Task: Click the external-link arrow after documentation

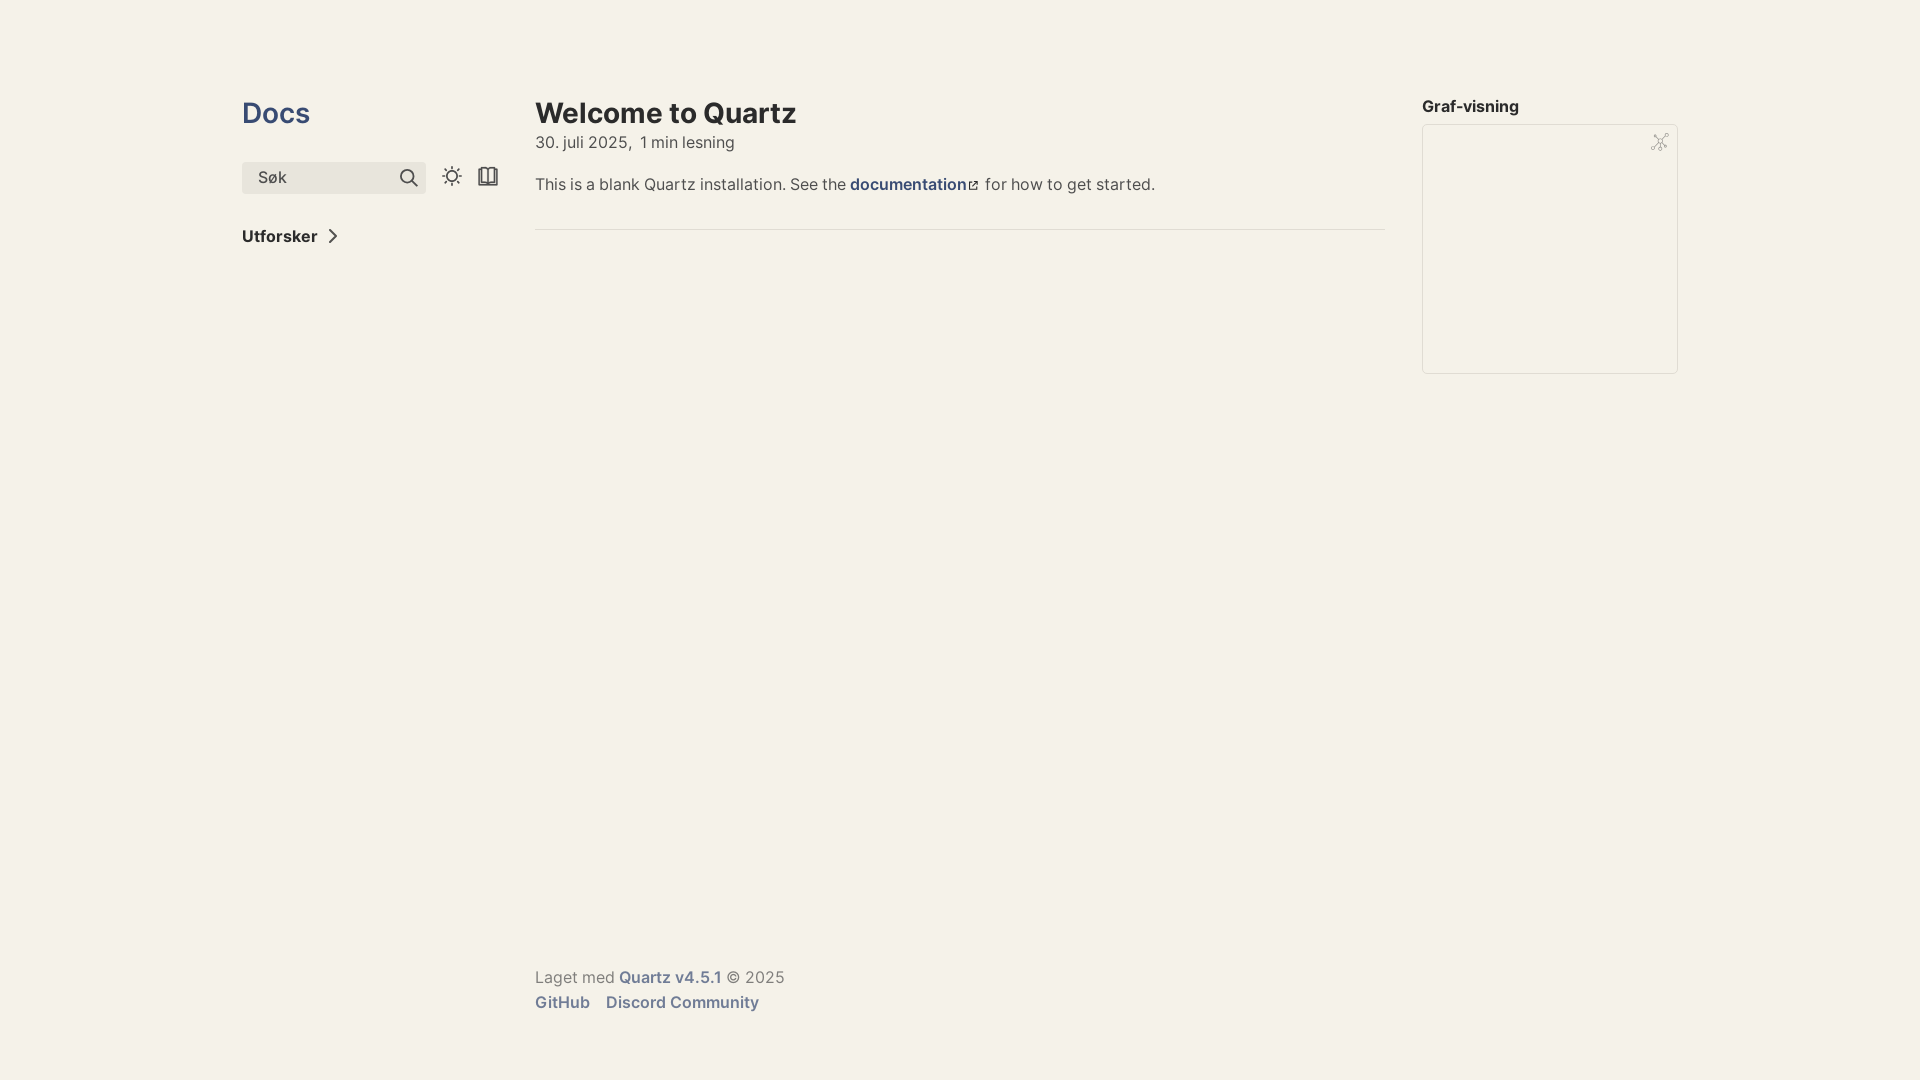Action: (973, 186)
